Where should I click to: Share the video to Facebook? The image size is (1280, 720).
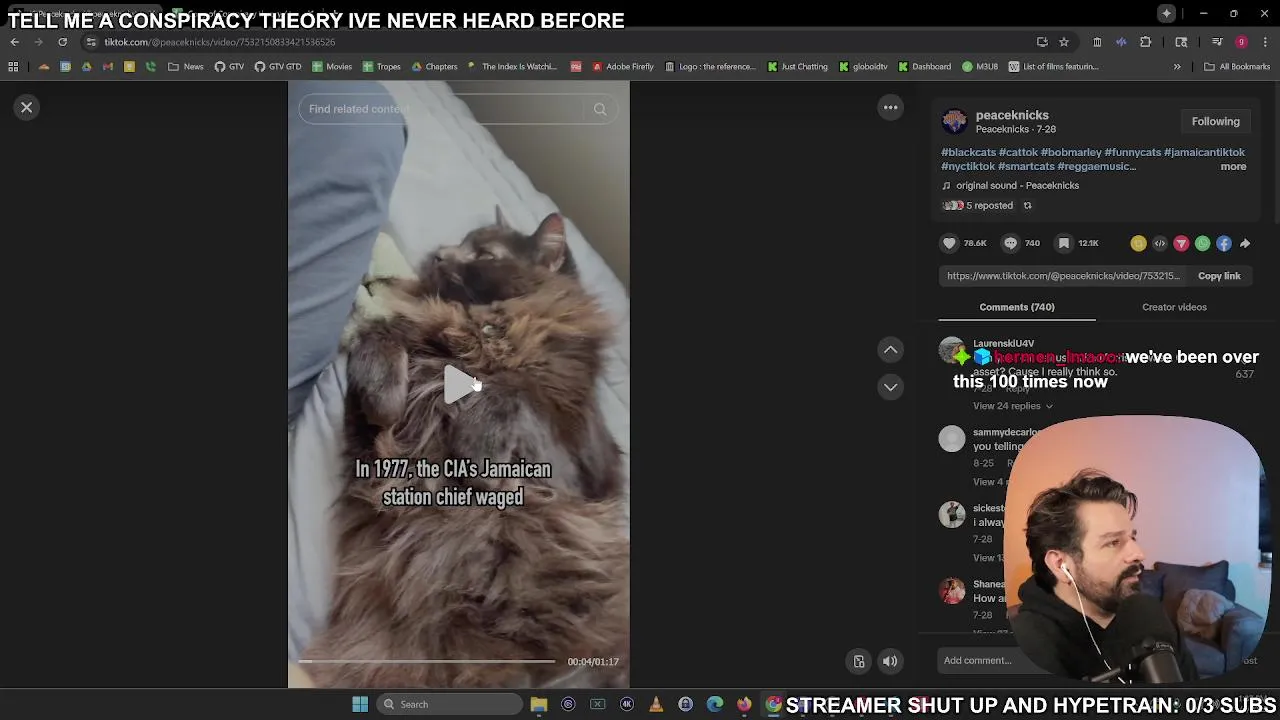point(1224,243)
